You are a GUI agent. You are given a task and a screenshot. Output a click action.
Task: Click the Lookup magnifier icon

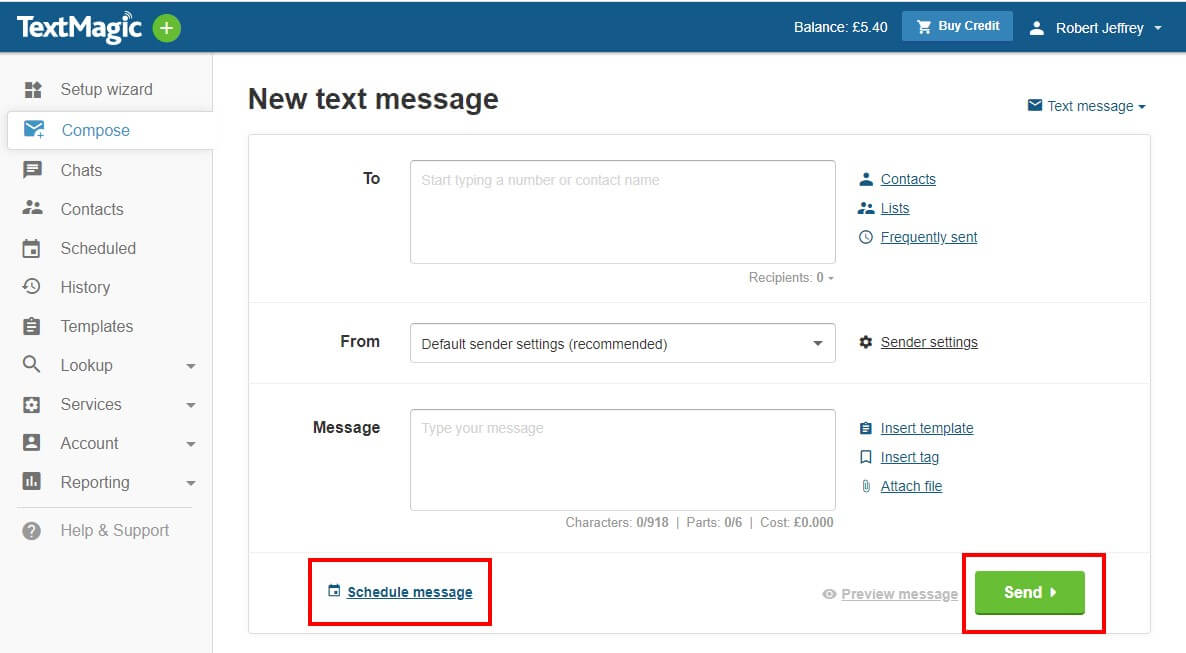(31, 364)
